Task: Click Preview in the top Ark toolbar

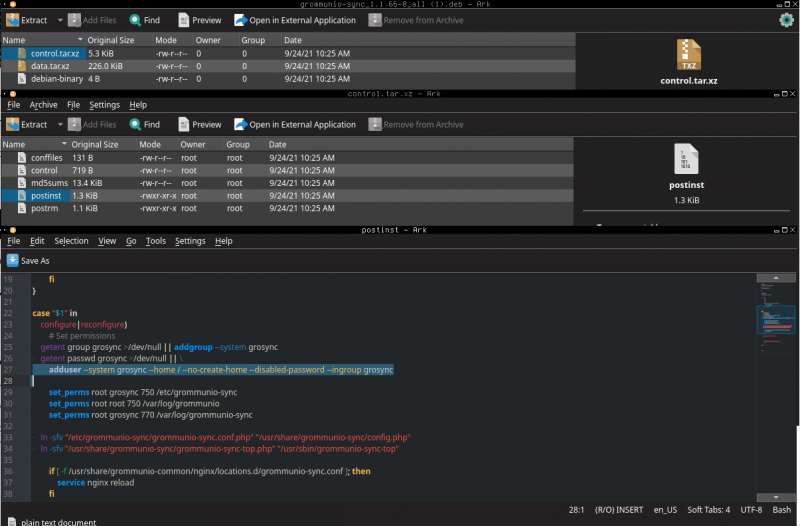Action: [x=199, y=20]
